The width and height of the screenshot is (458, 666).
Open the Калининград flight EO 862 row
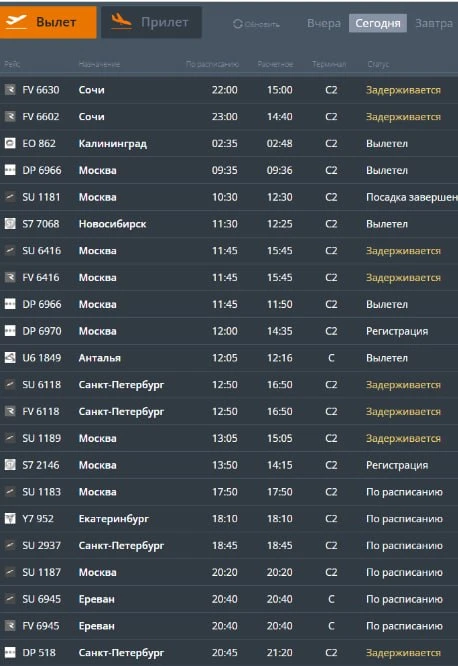[x=229, y=144]
